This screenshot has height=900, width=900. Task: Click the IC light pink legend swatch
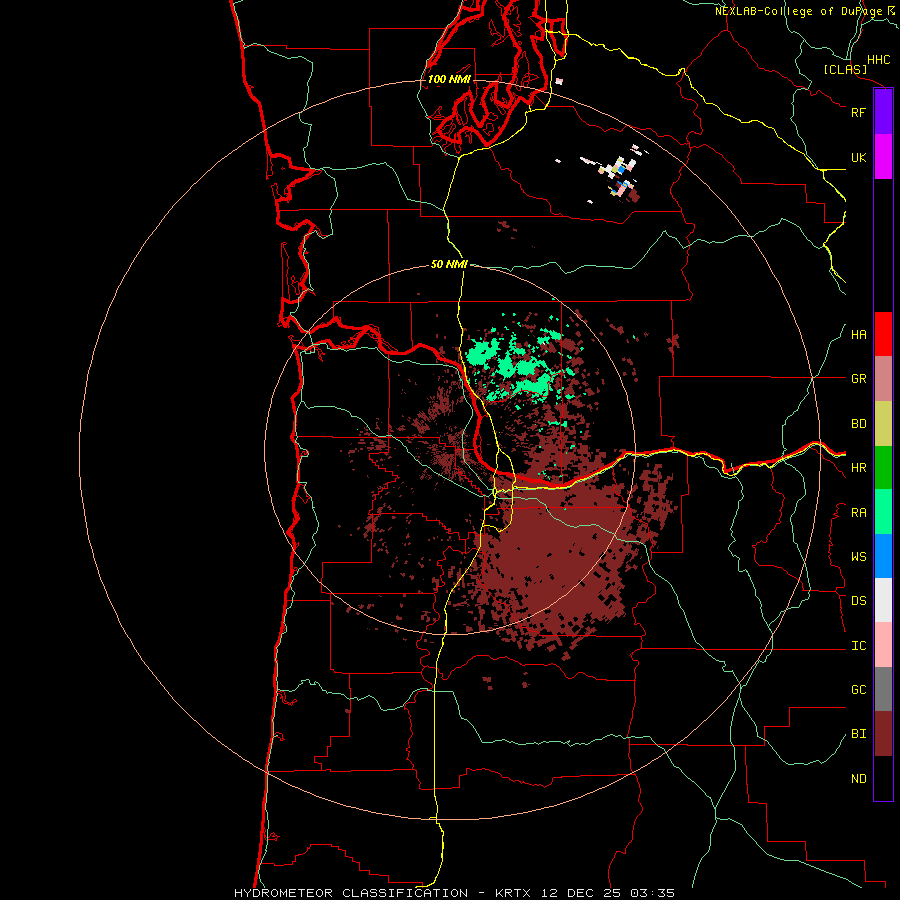(x=883, y=645)
